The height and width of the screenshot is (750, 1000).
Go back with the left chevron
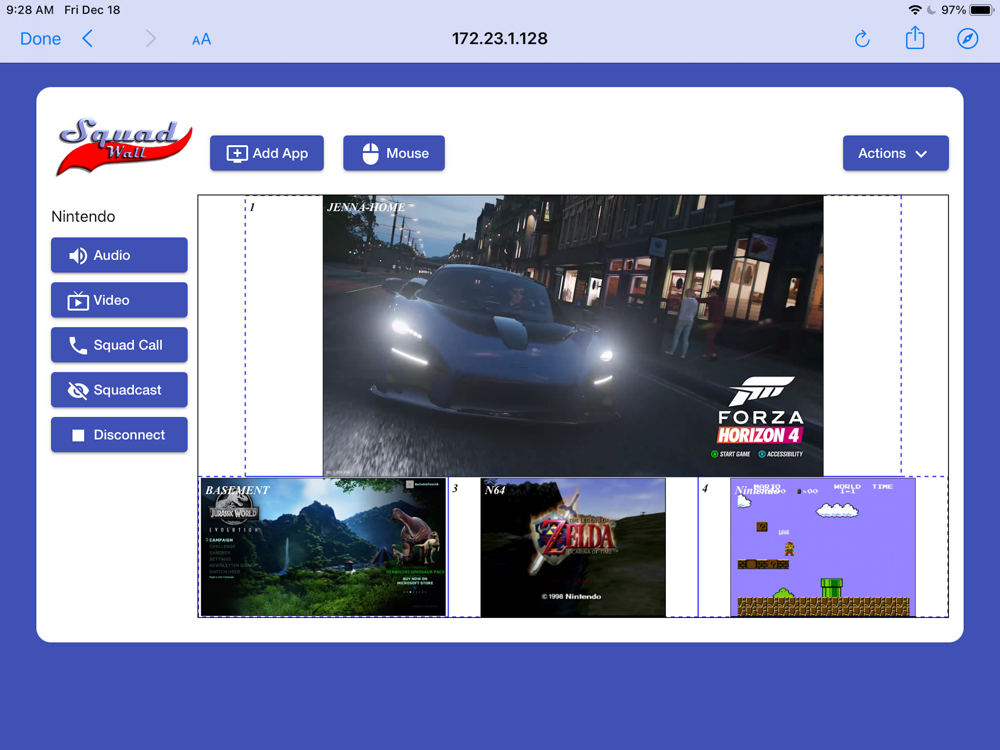click(88, 39)
